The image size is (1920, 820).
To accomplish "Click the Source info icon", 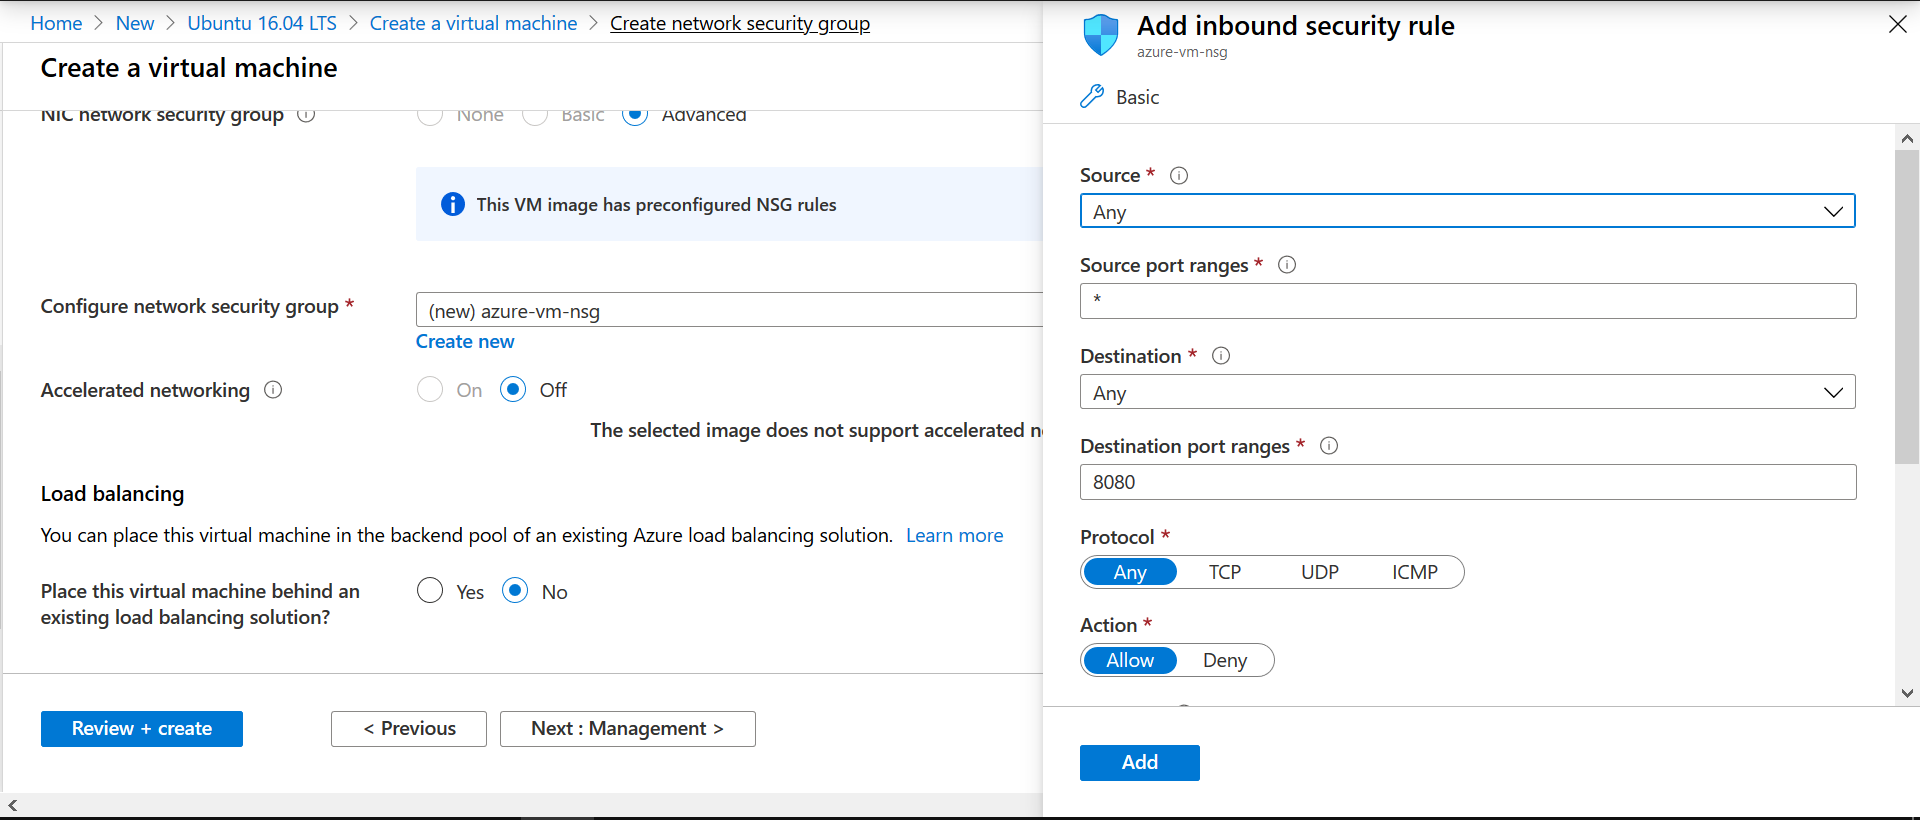I will pos(1179,176).
